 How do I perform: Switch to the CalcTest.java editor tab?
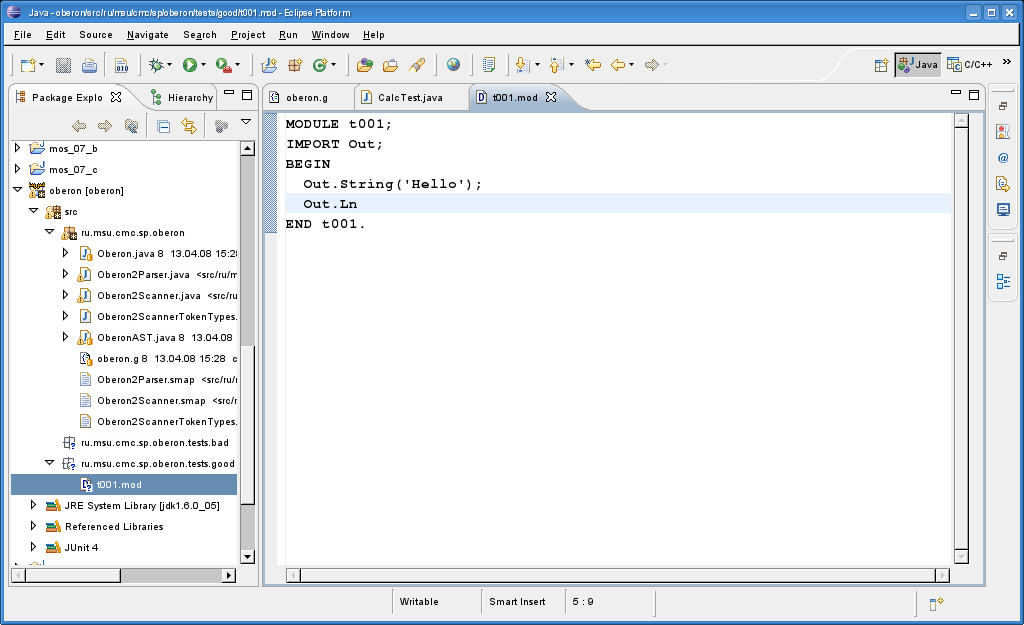click(409, 98)
